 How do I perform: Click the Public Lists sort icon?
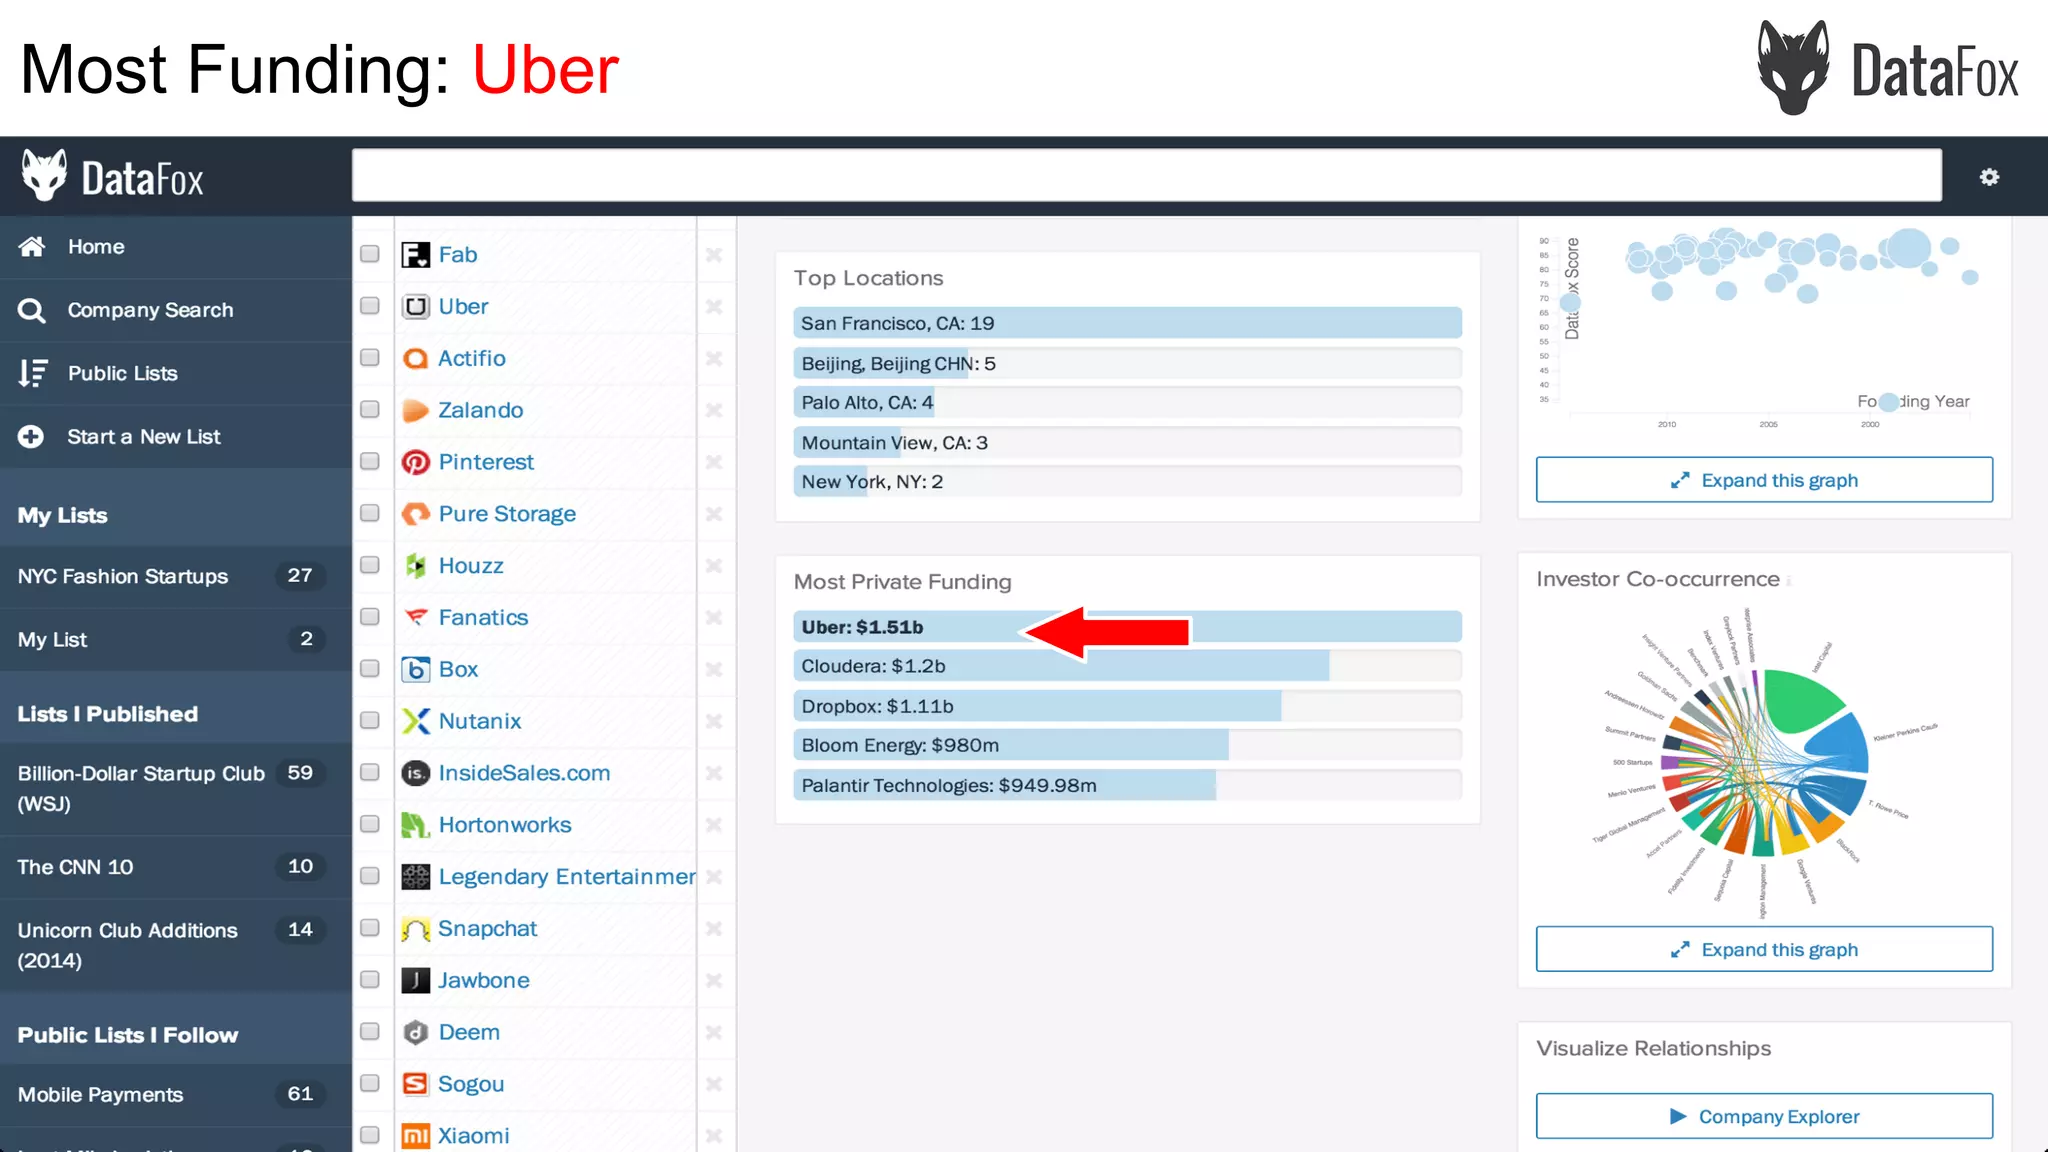pos(32,373)
